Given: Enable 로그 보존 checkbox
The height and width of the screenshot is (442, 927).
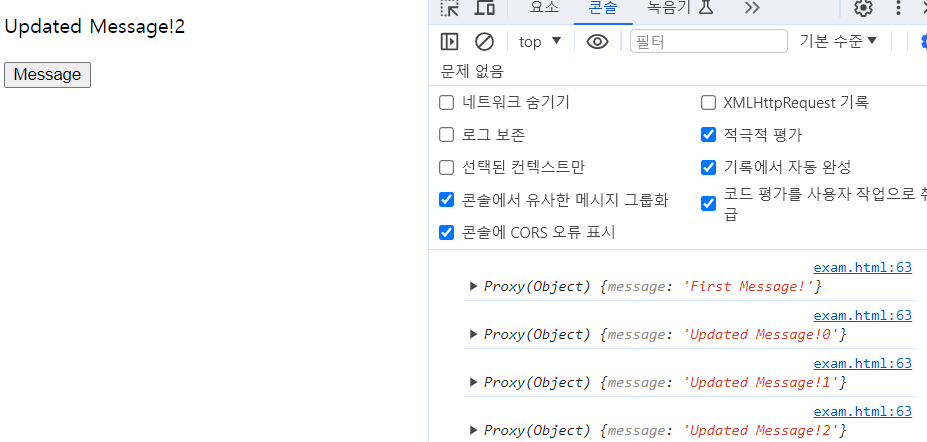Looking at the screenshot, I should click(x=446, y=135).
